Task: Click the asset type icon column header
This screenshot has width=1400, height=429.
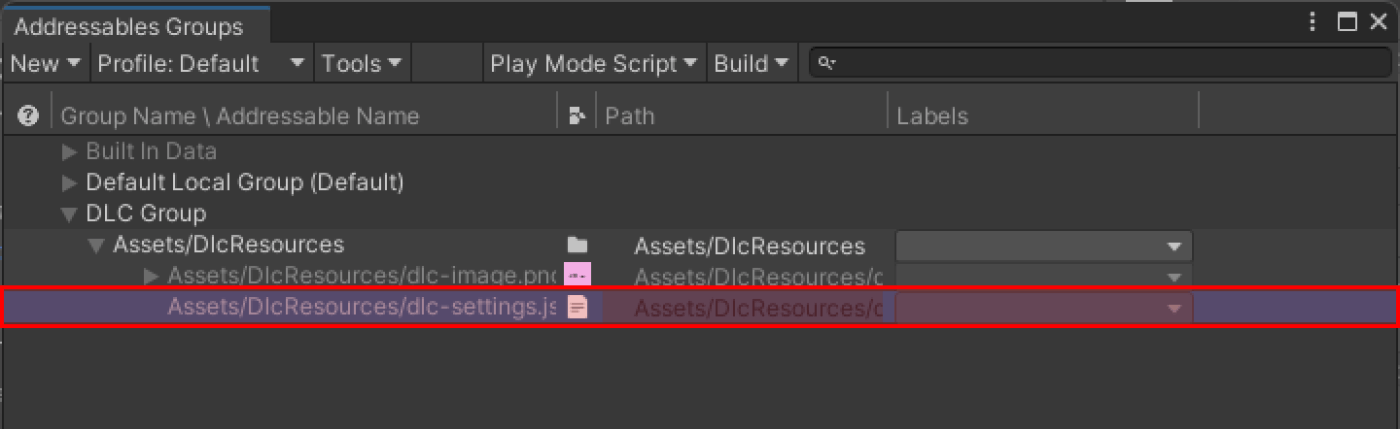Action: pyautogui.click(x=576, y=116)
